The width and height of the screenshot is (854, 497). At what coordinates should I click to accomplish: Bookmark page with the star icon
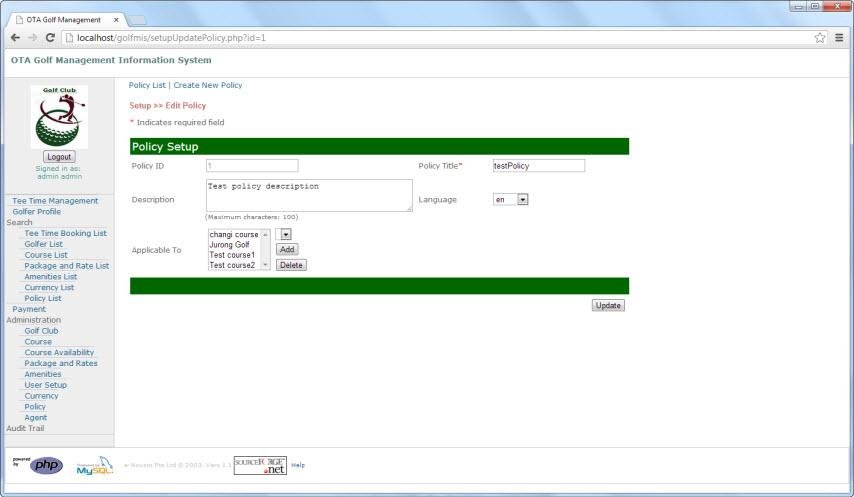tap(820, 38)
